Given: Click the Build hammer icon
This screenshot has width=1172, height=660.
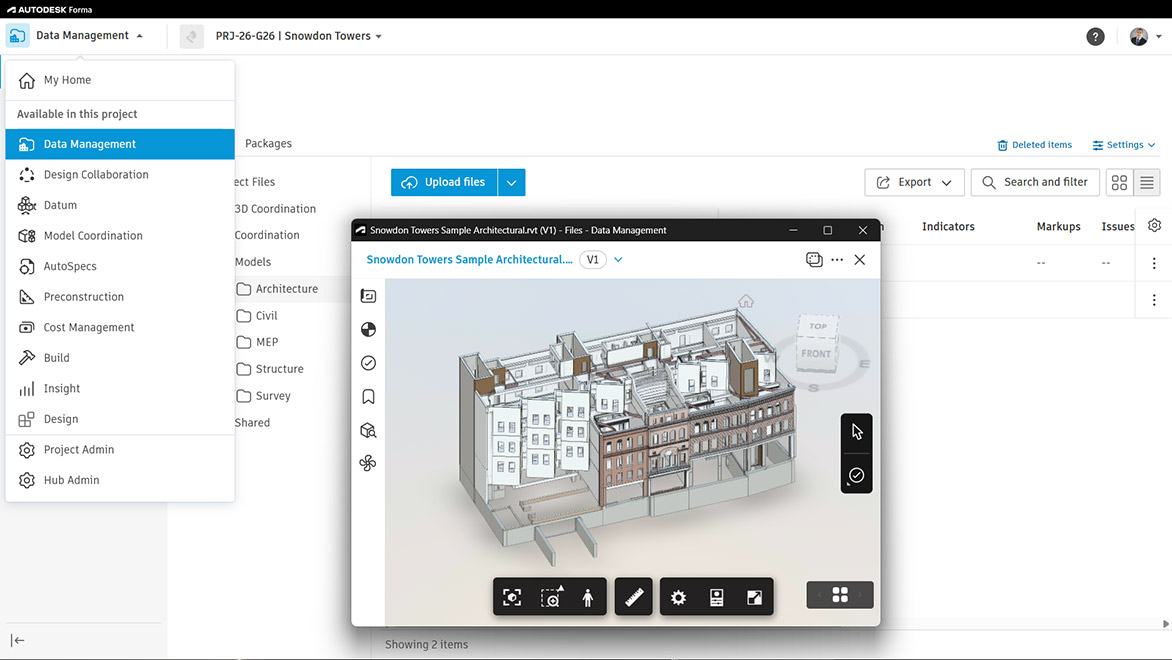Looking at the screenshot, I should tap(27, 358).
